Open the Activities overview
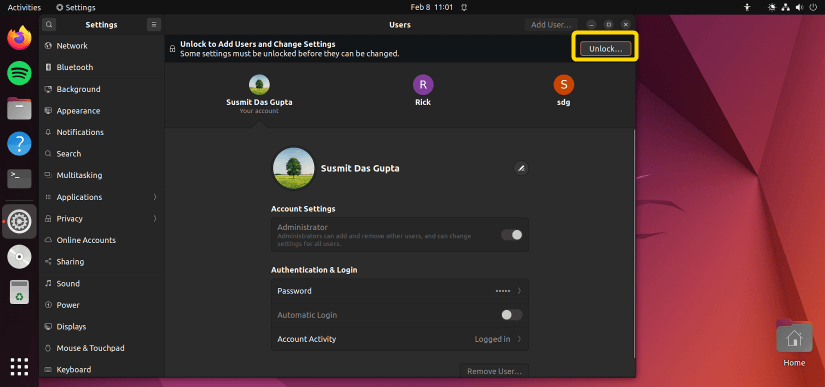 pyautogui.click(x=24, y=7)
